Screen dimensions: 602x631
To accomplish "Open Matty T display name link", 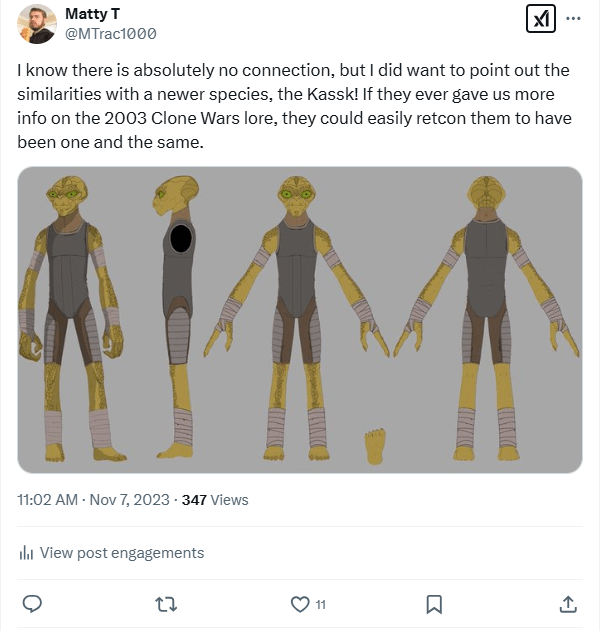I will (93, 14).
